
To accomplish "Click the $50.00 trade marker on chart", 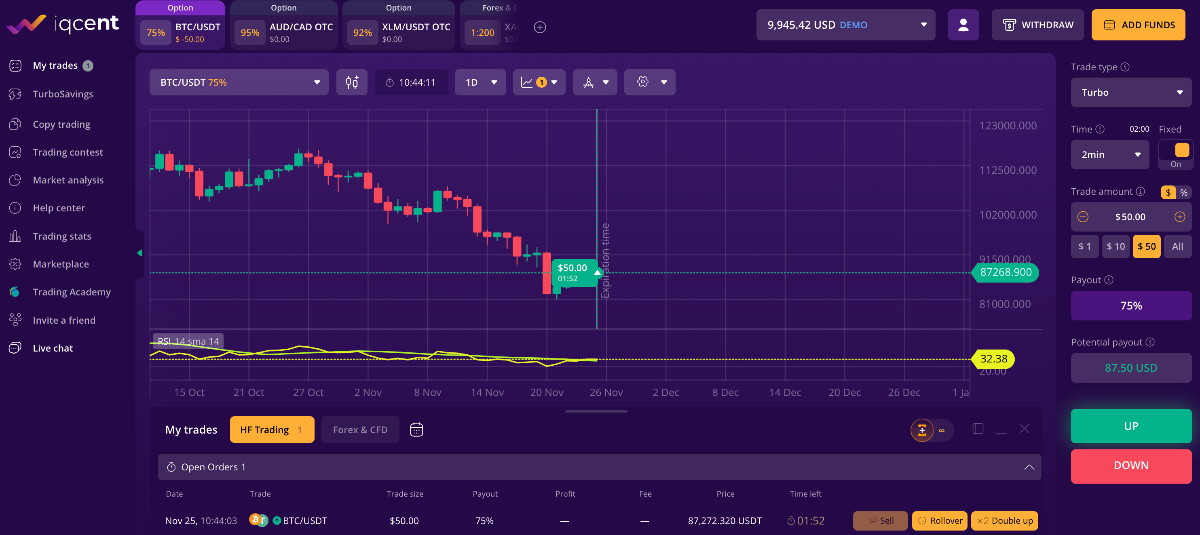I will pos(577,272).
